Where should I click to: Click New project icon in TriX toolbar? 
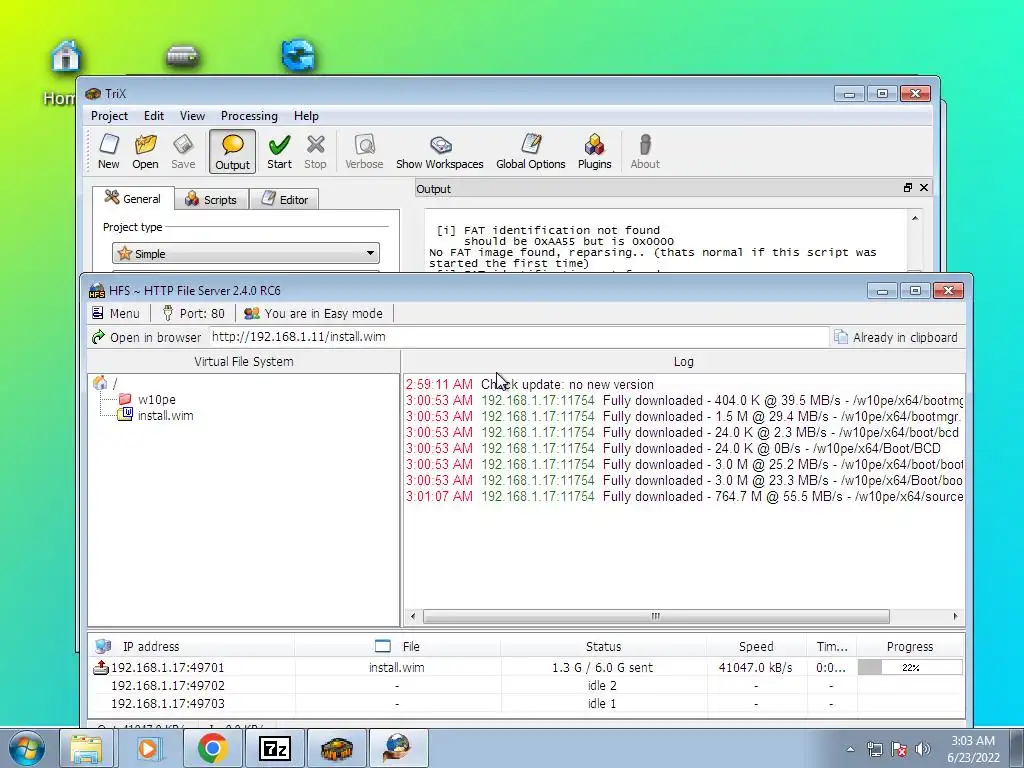[108, 152]
